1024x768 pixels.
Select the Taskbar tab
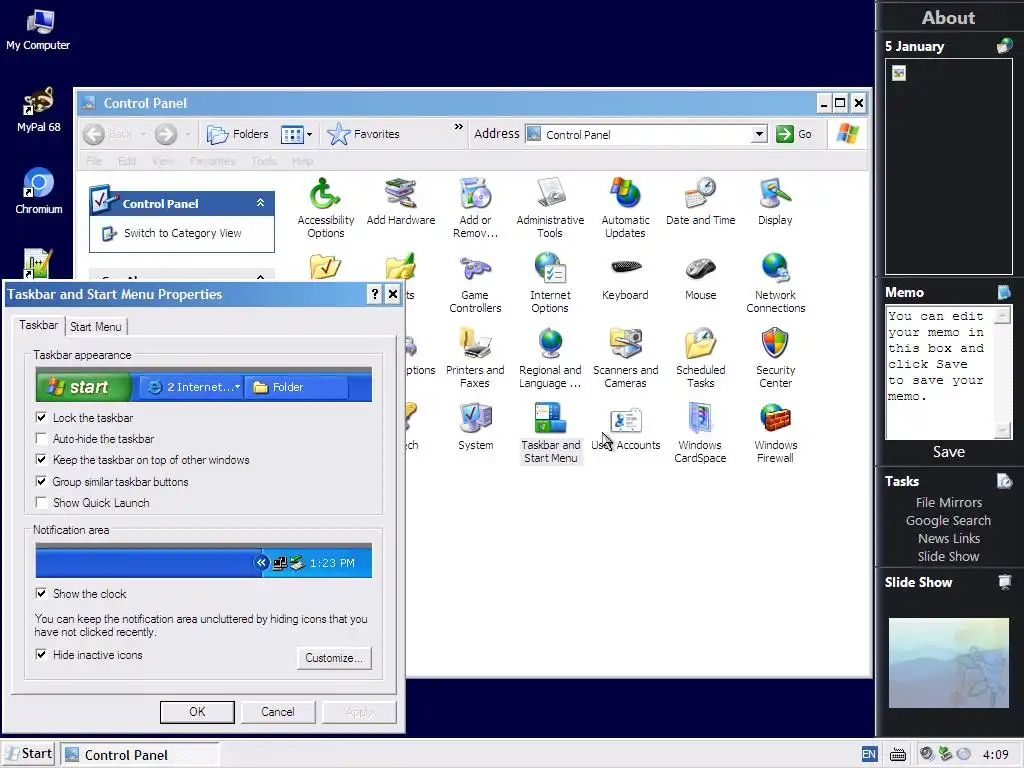click(39, 325)
